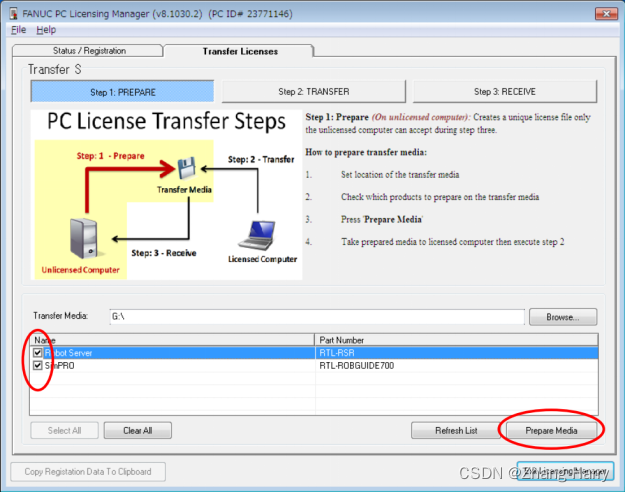Image resolution: width=625 pixels, height=492 pixels.
Task: Select the RTL-RSR part number cell
Action: tap(456, 353)
